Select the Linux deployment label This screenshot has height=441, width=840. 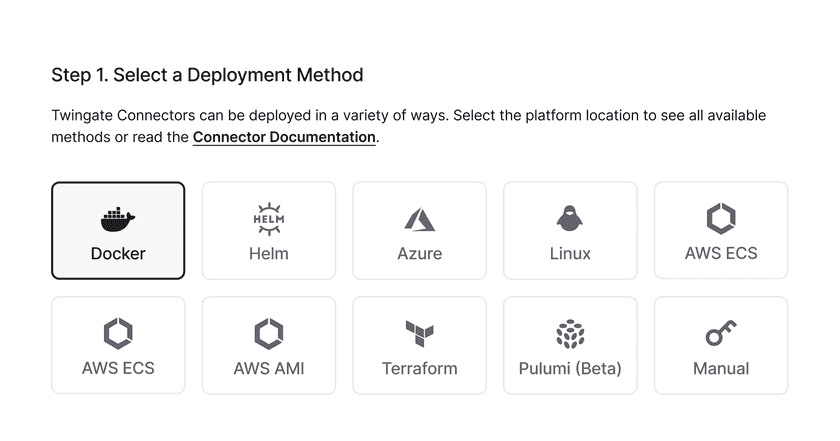(570, 254)
